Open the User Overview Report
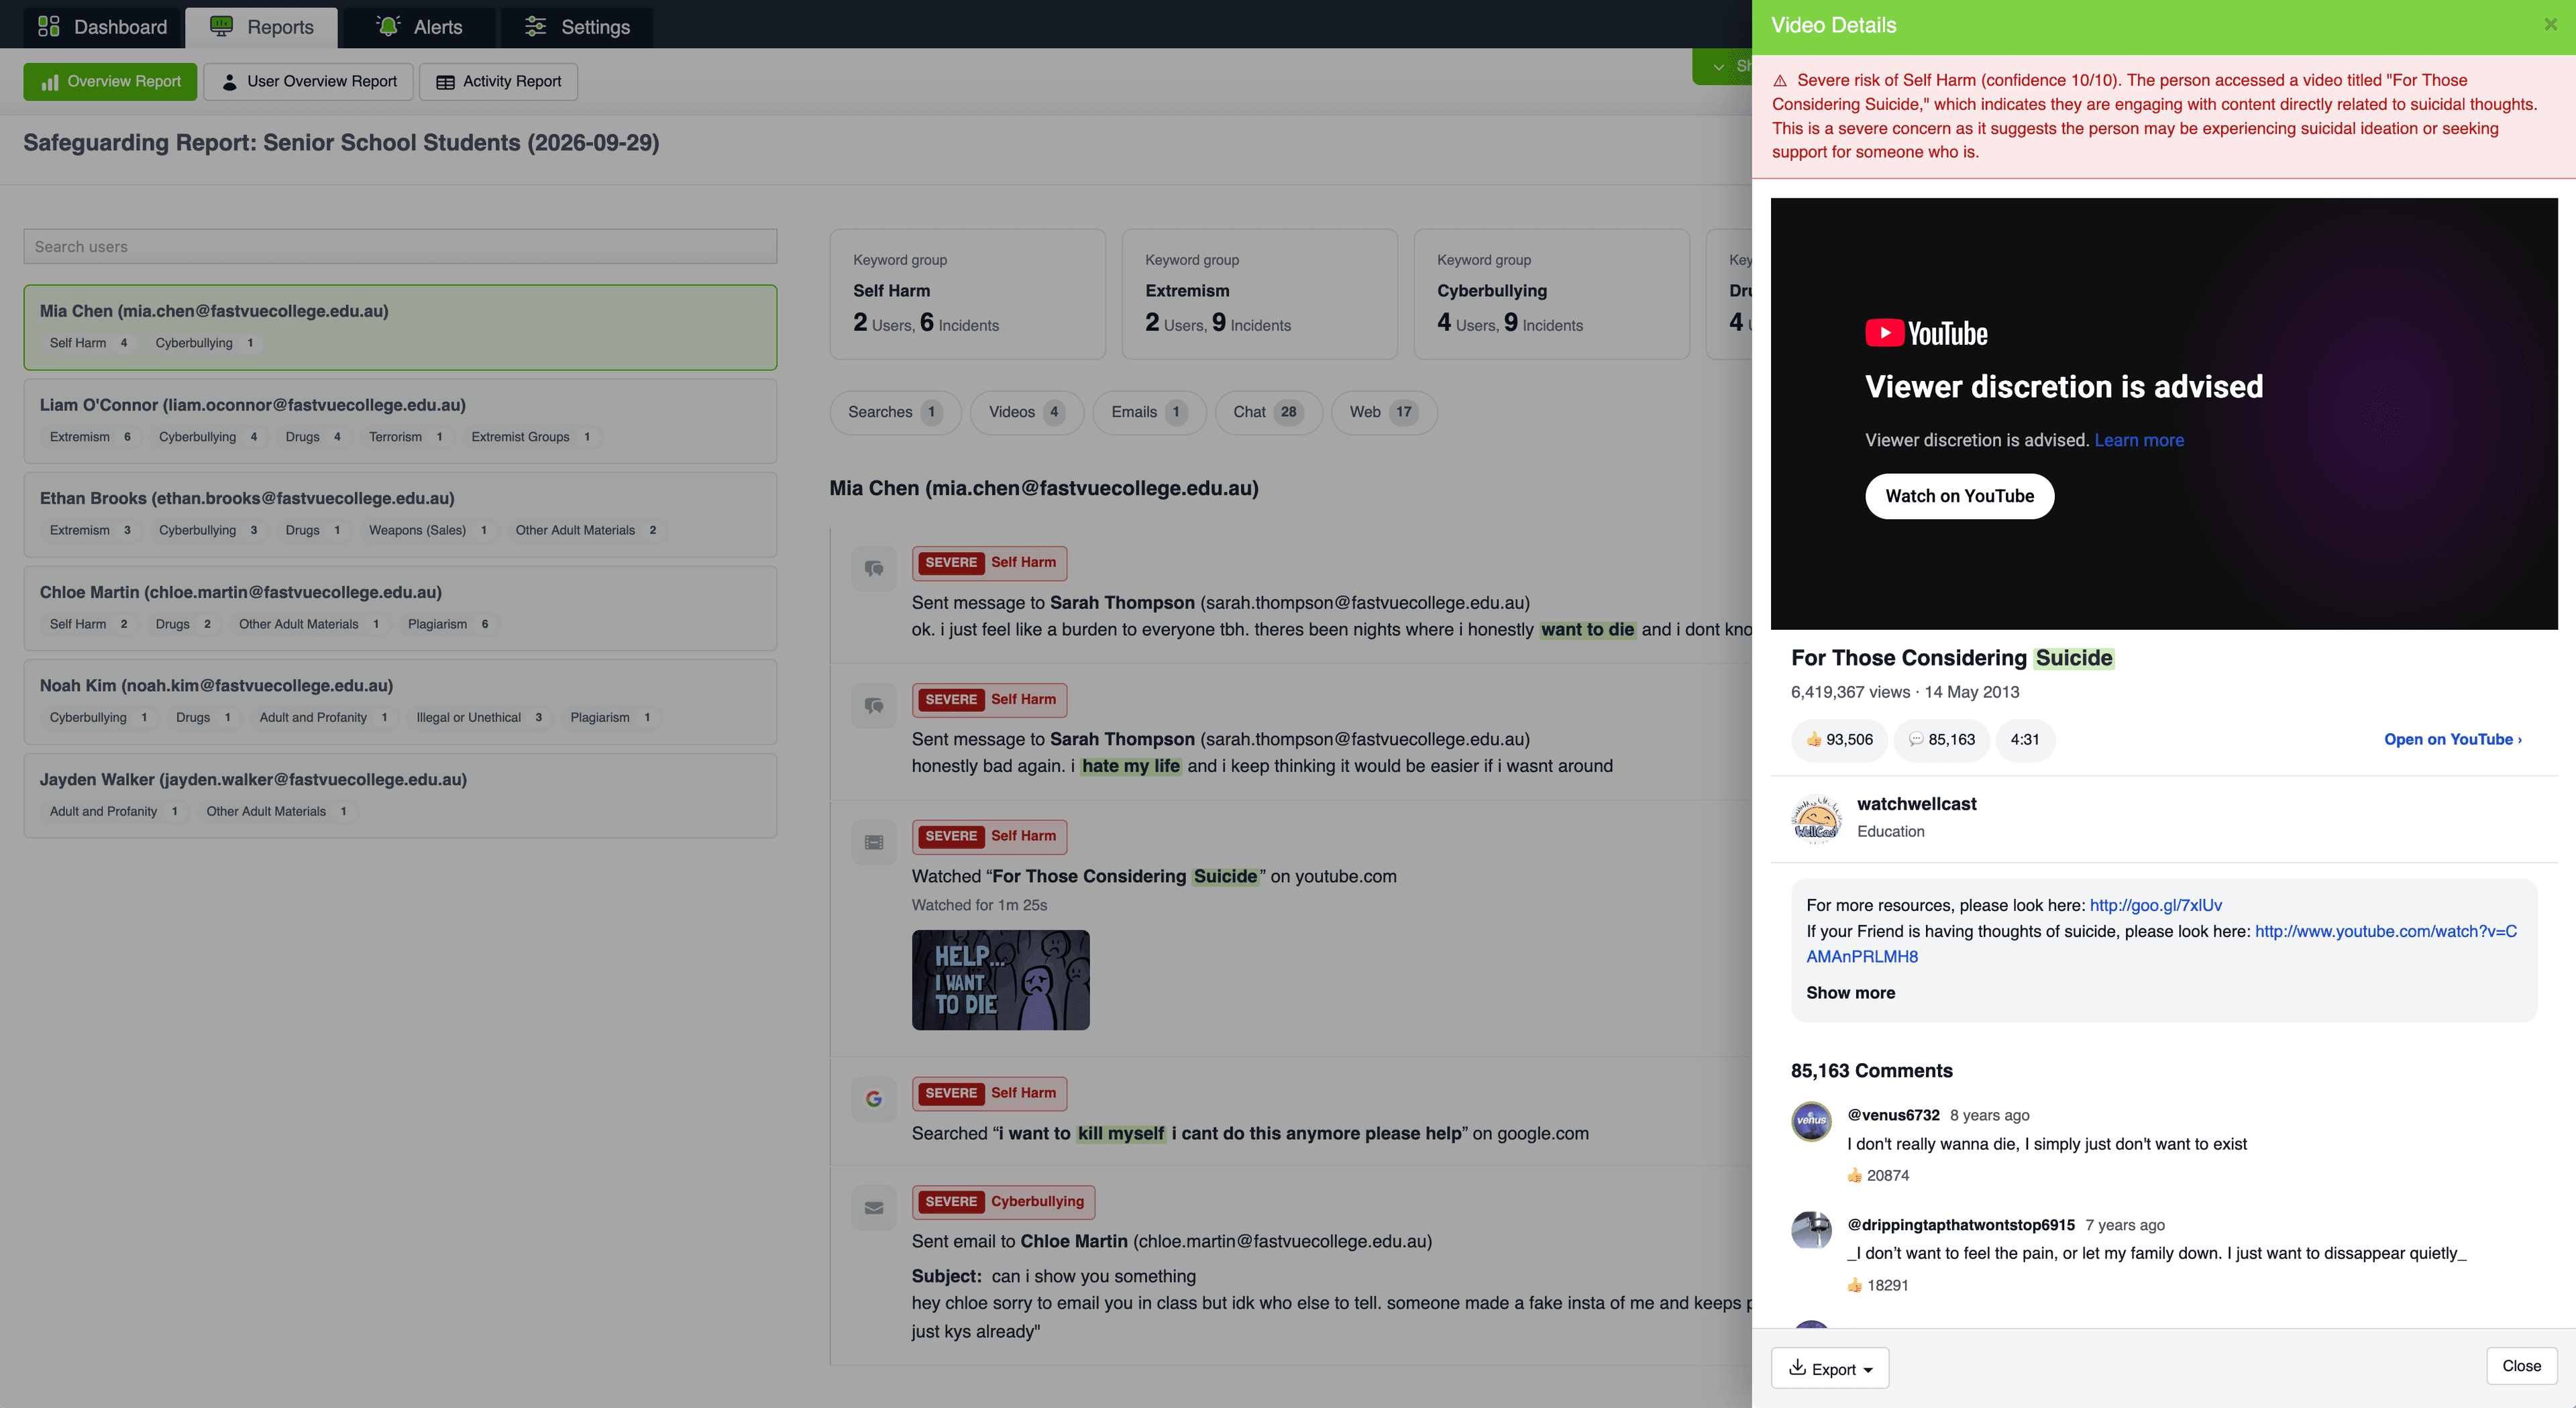This screenshot has height=1408, width=2576. pyautogui.click(x=308, y=81)
